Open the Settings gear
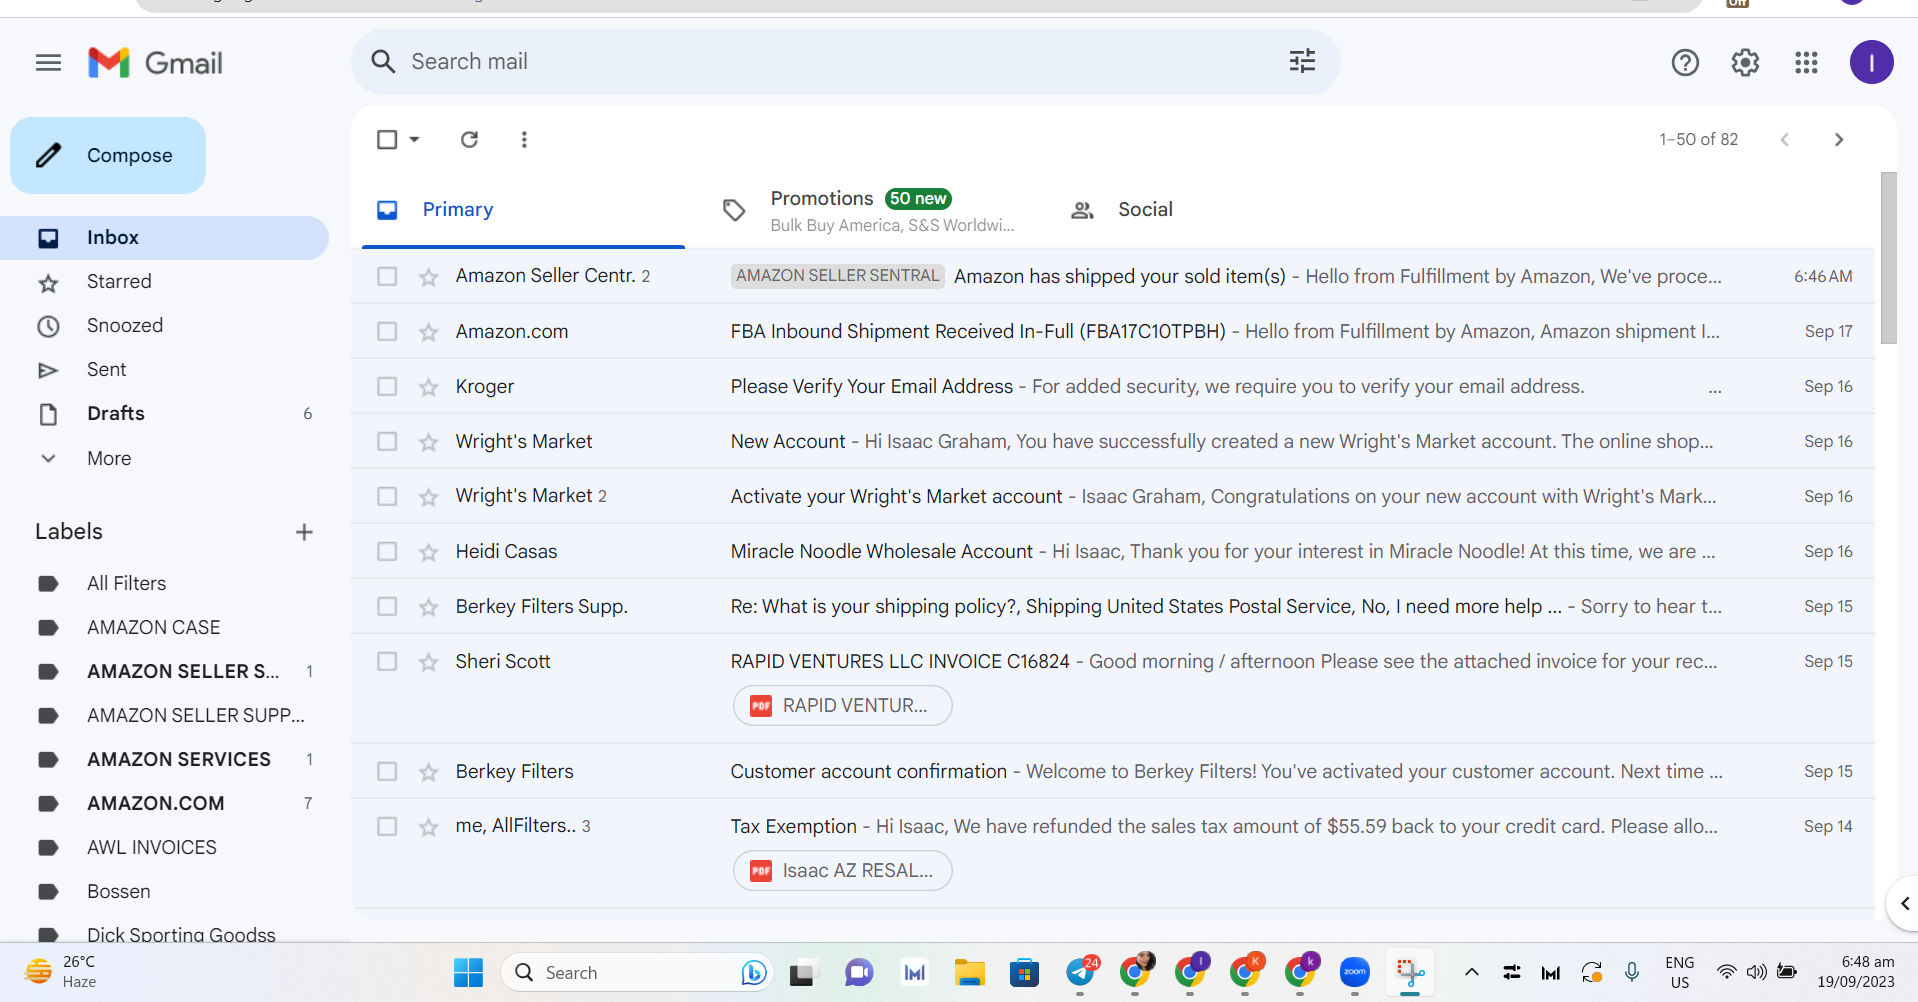 tap(1745, 63)
